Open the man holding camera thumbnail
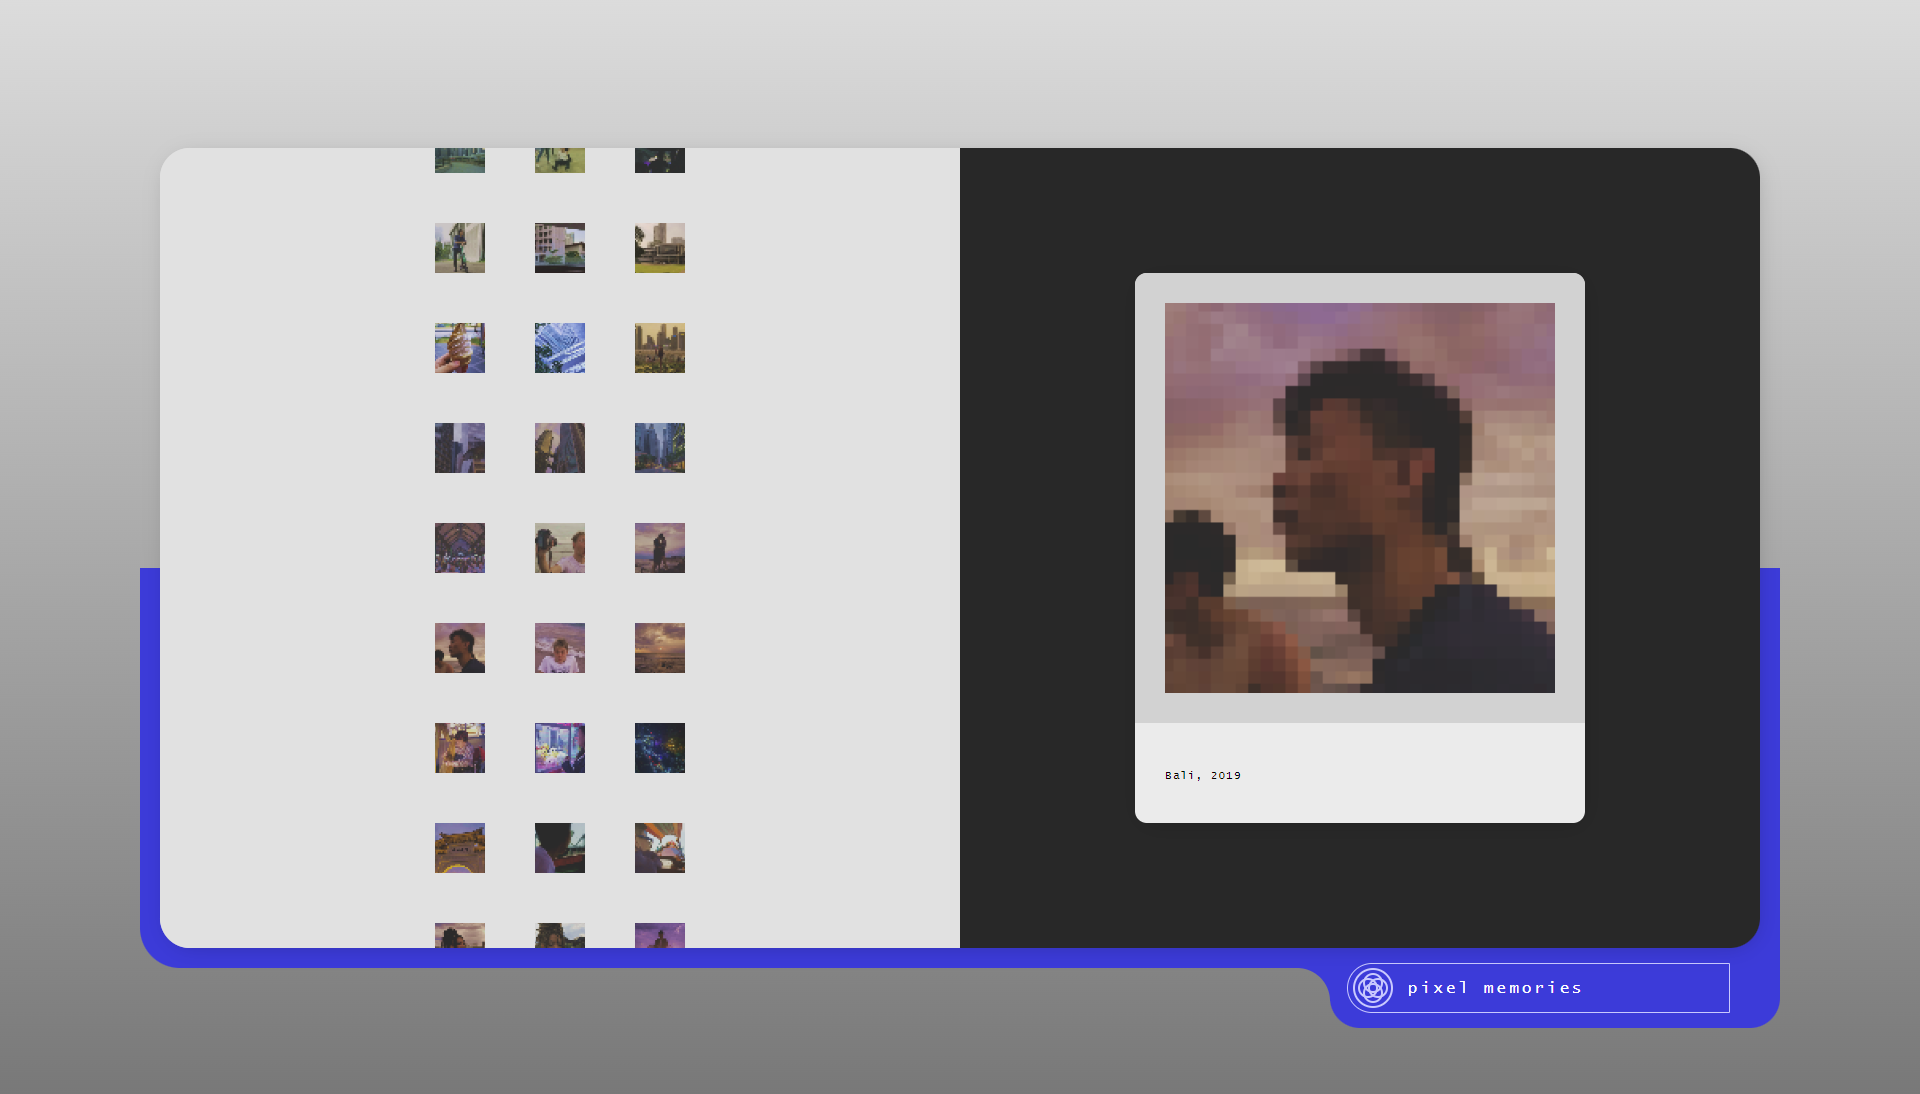 tap(560, 548)
